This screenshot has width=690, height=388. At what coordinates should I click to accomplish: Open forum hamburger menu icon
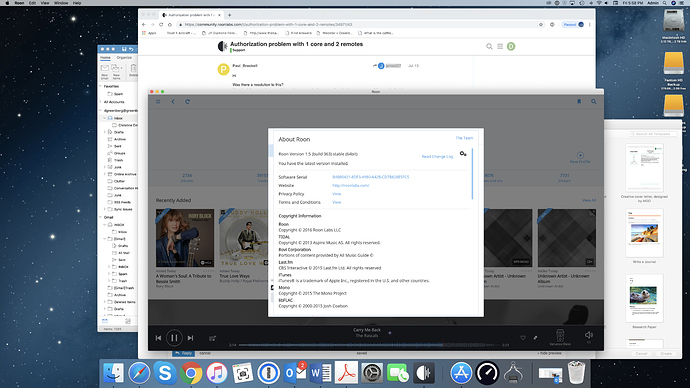point(500,46)
